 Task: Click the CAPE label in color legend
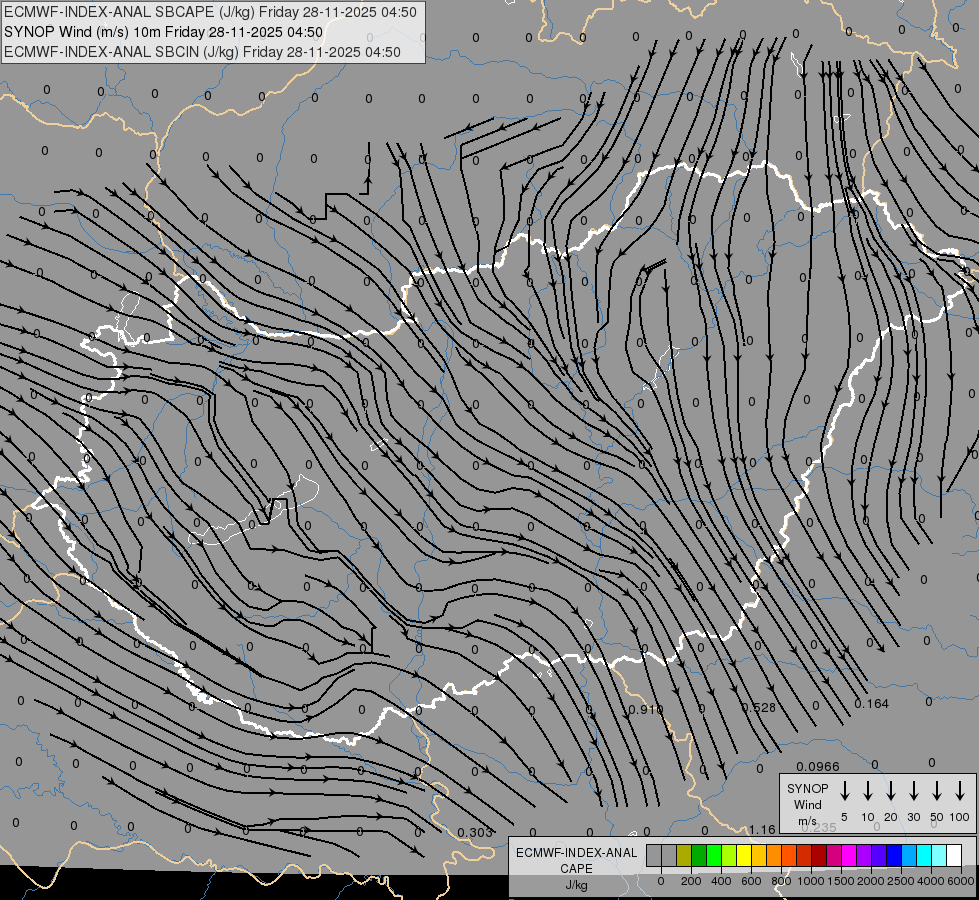point(576,868)
